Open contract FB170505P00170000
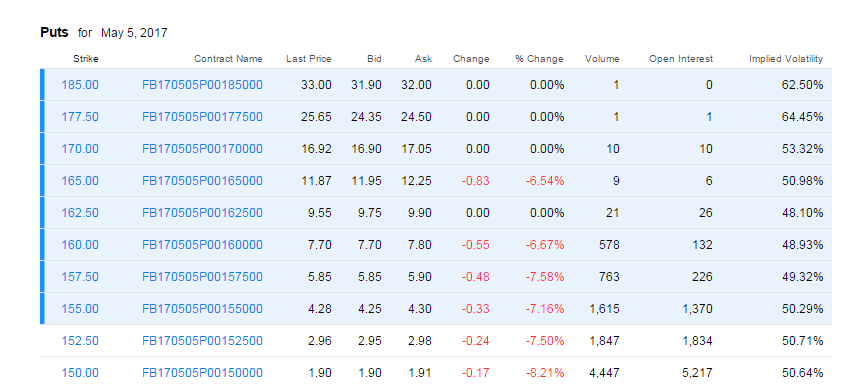This screenshot has height=385, width=858. [x=202, y=149]
